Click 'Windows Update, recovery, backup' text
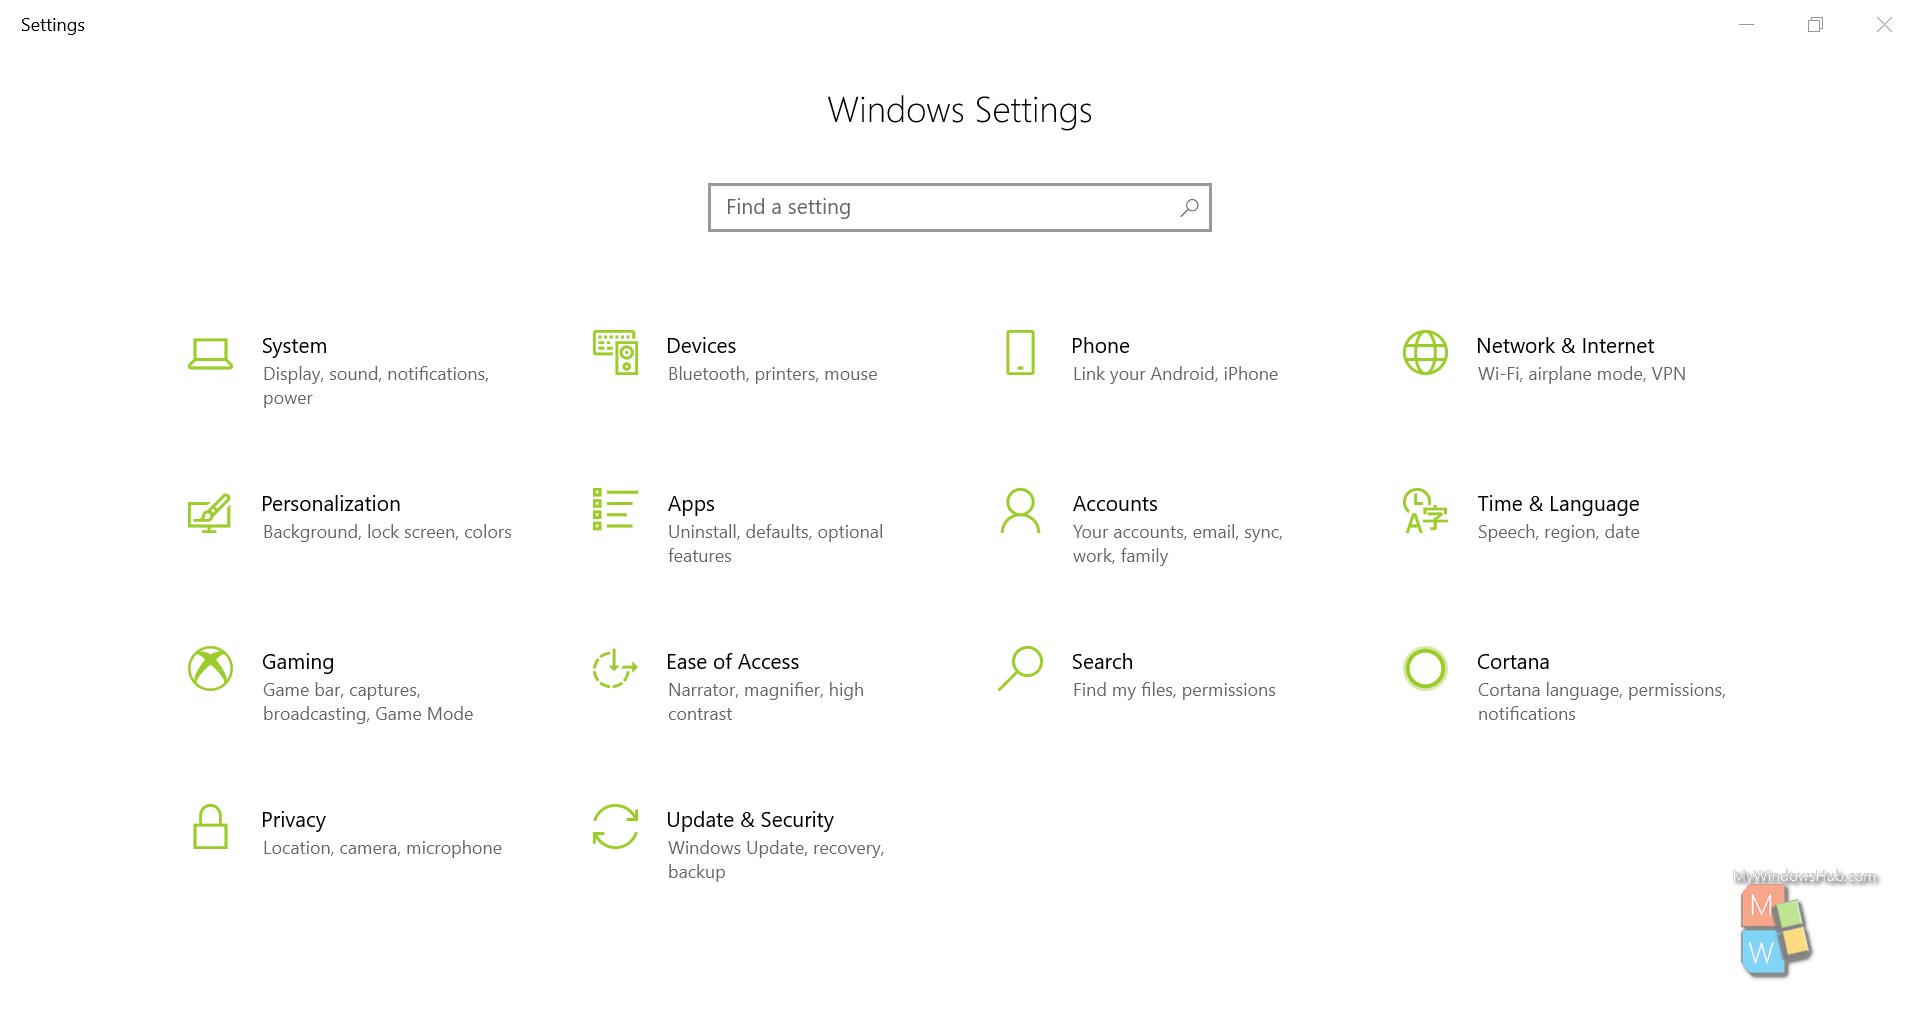The image size is (1919, 1015). click(x=776, y=860)
